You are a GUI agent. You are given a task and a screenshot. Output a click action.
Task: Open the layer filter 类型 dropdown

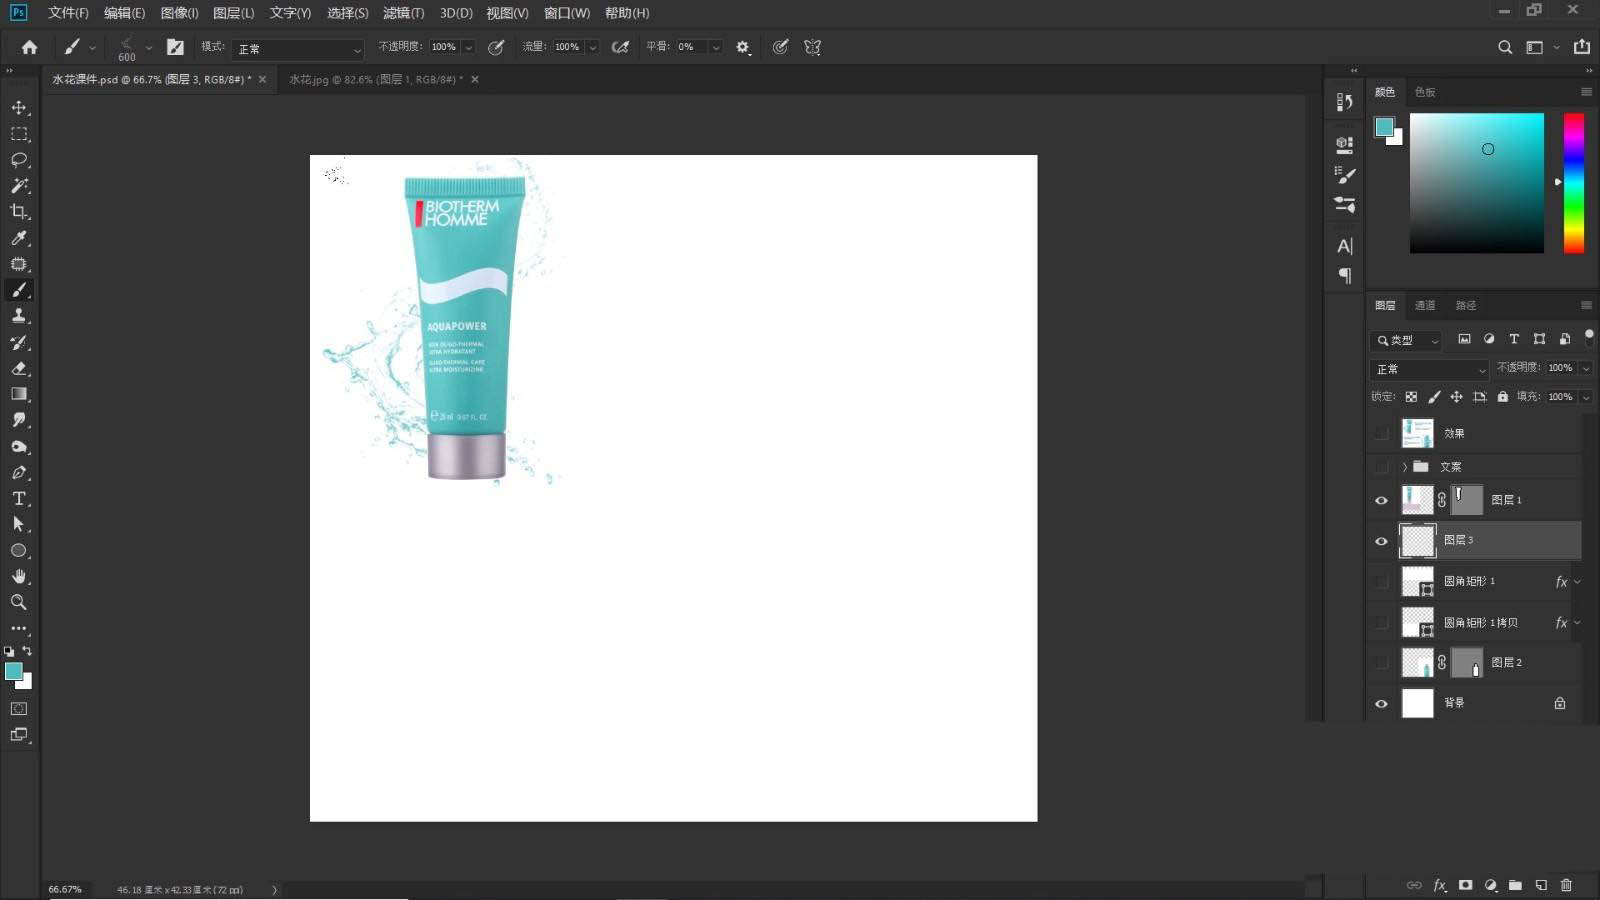tap(1406, 340)
